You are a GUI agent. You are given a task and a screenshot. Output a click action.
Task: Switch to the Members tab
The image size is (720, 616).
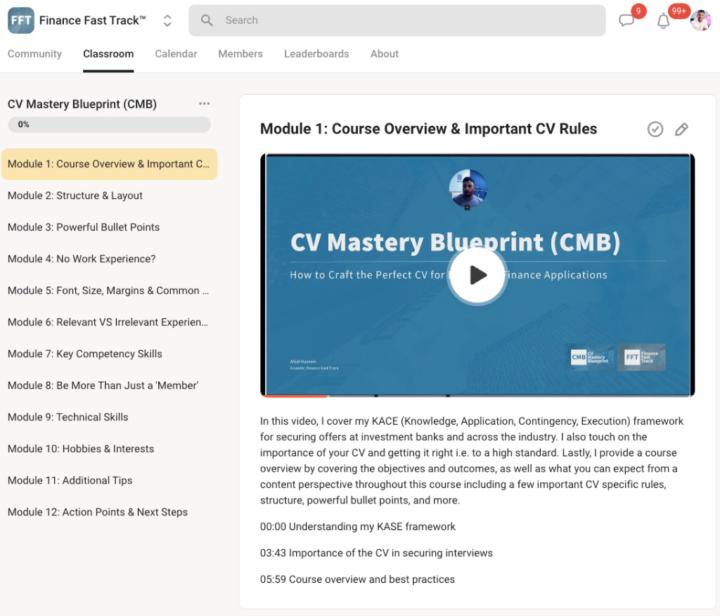(240, 54)
